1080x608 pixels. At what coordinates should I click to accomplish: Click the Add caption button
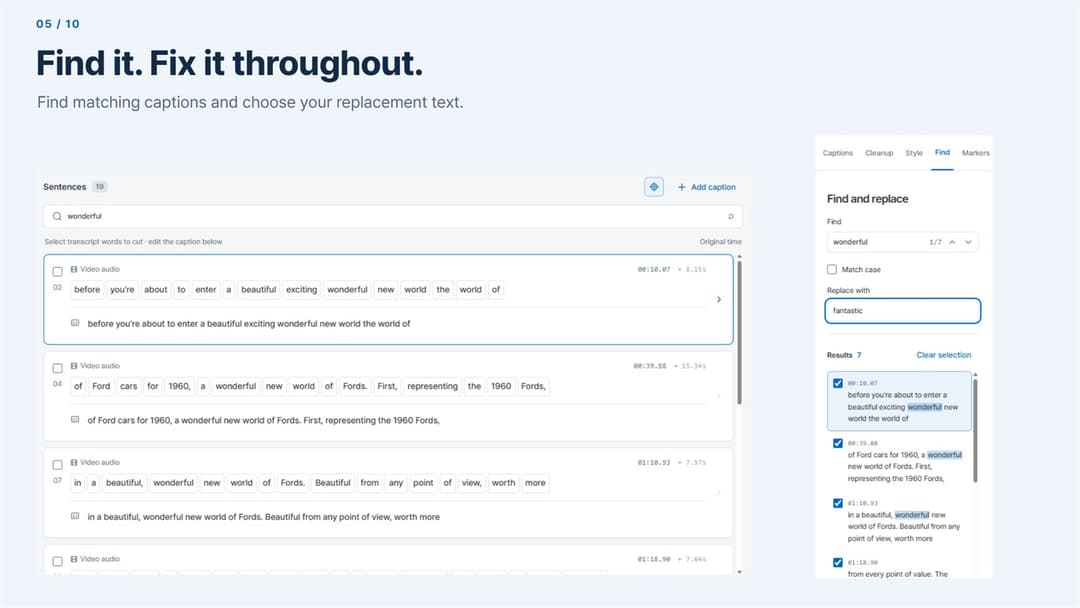point(707,187)
